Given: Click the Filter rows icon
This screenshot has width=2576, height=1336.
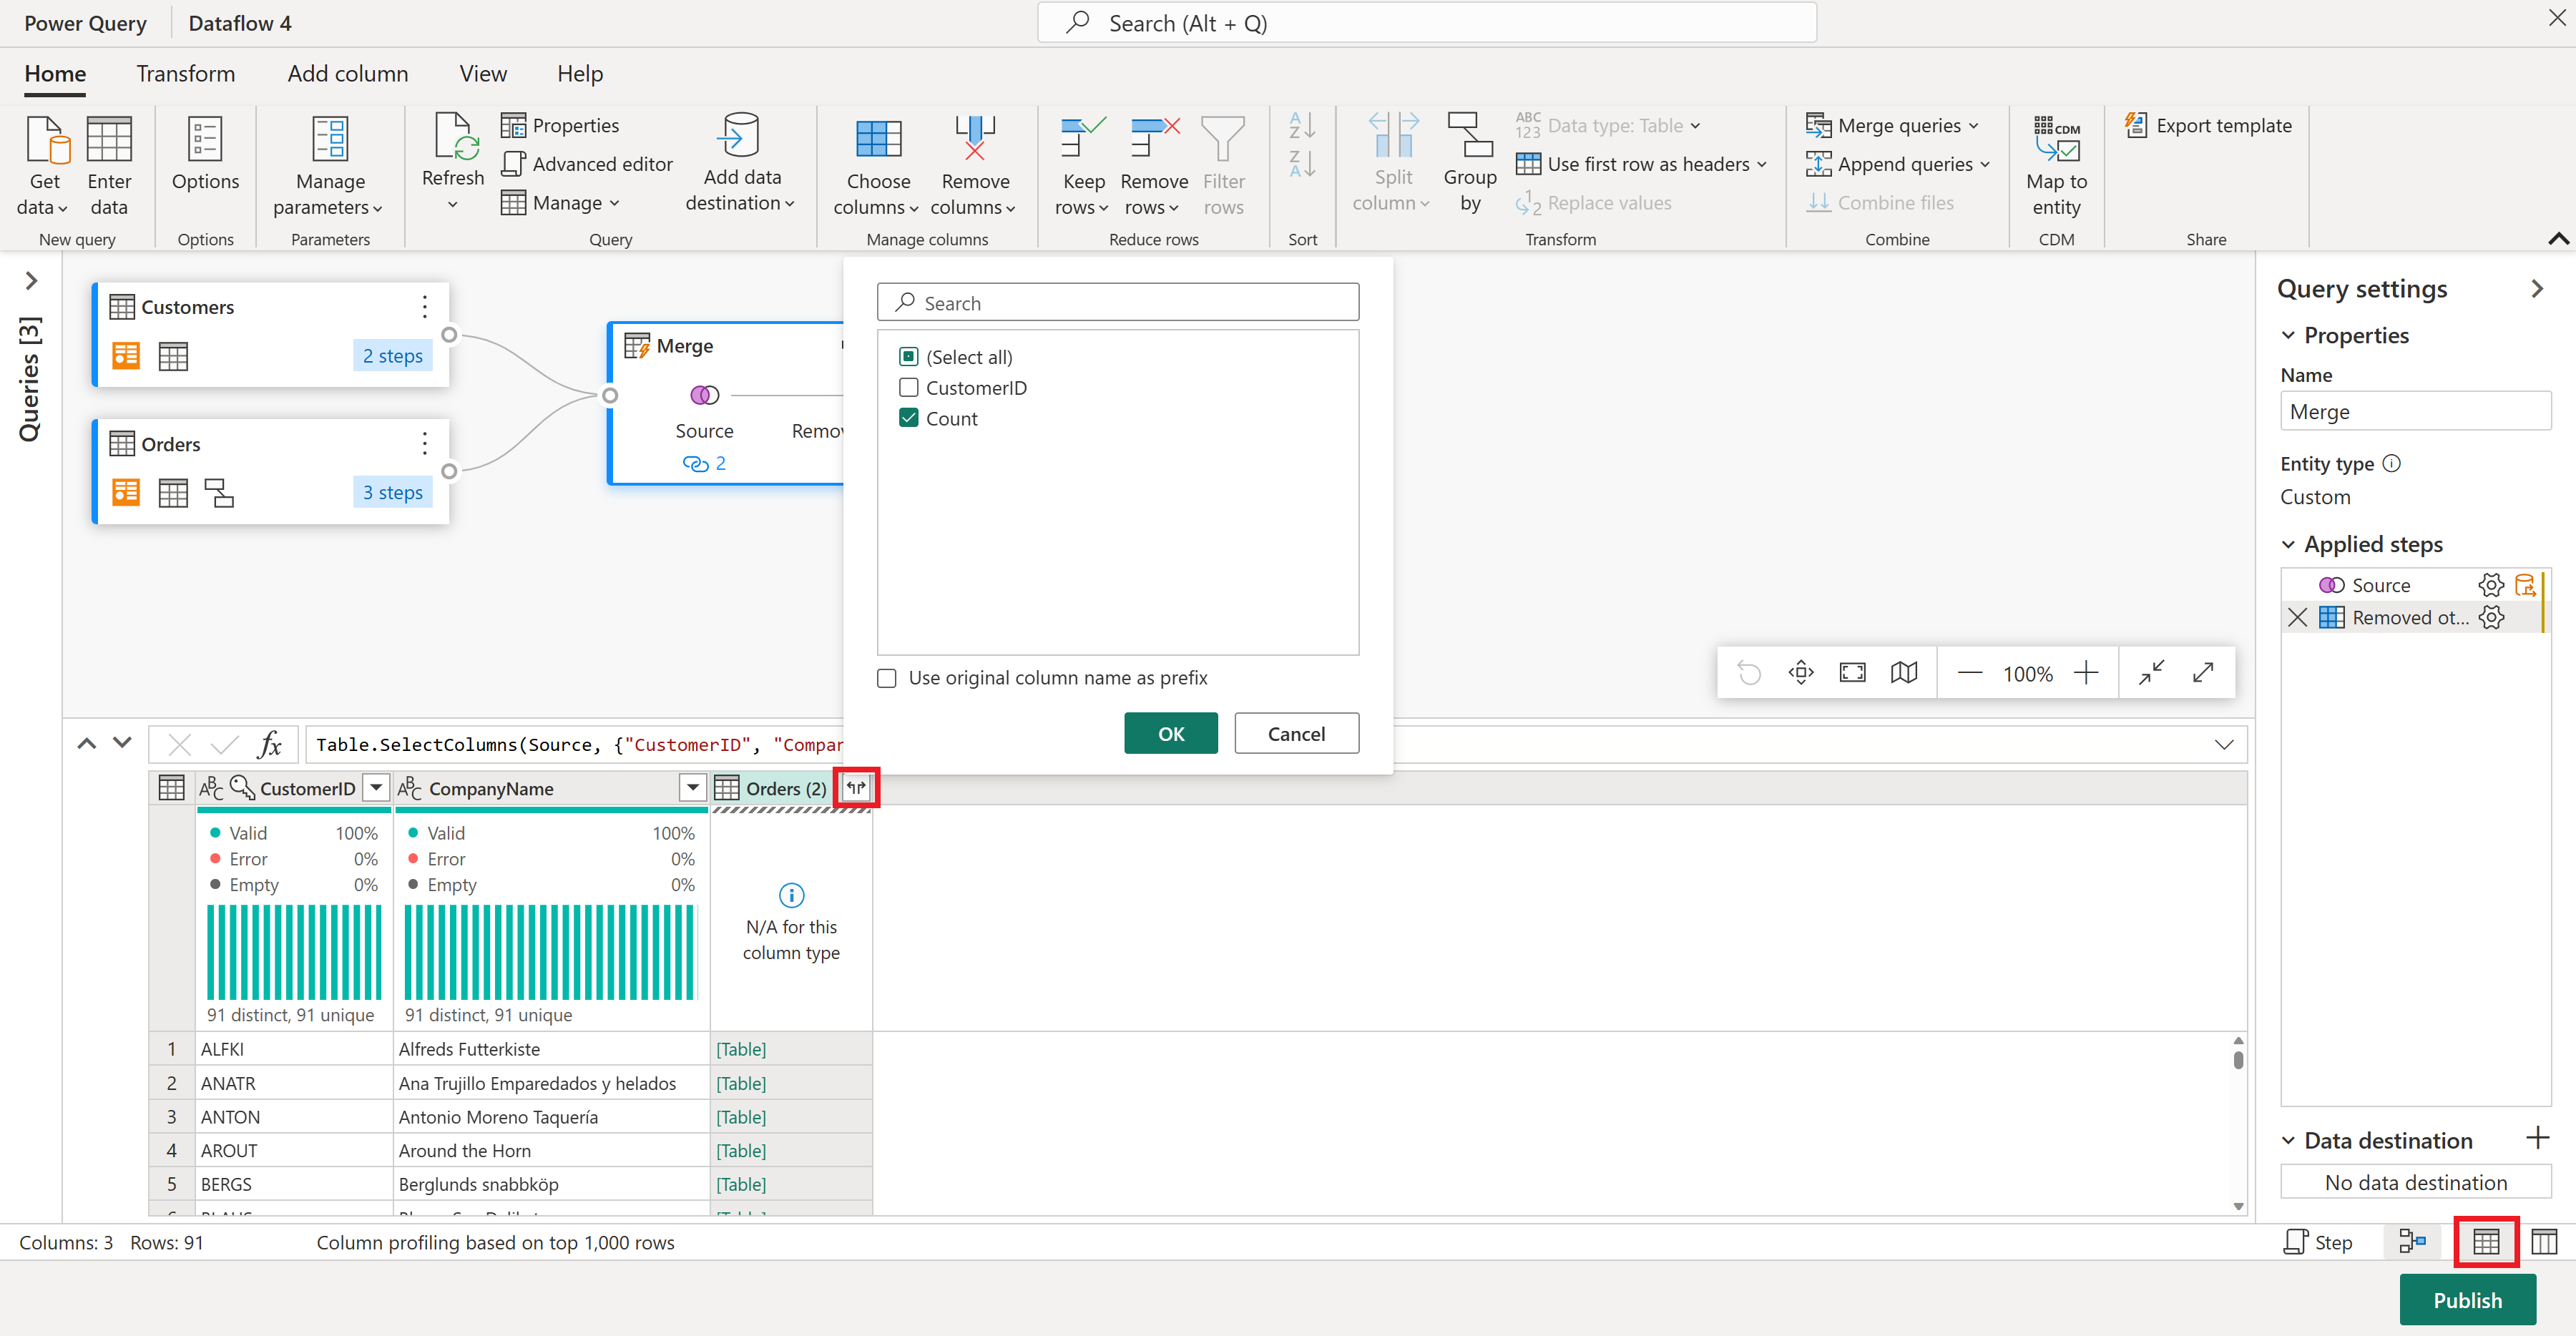Looking at the screenshot, I should pos(1224,165).
